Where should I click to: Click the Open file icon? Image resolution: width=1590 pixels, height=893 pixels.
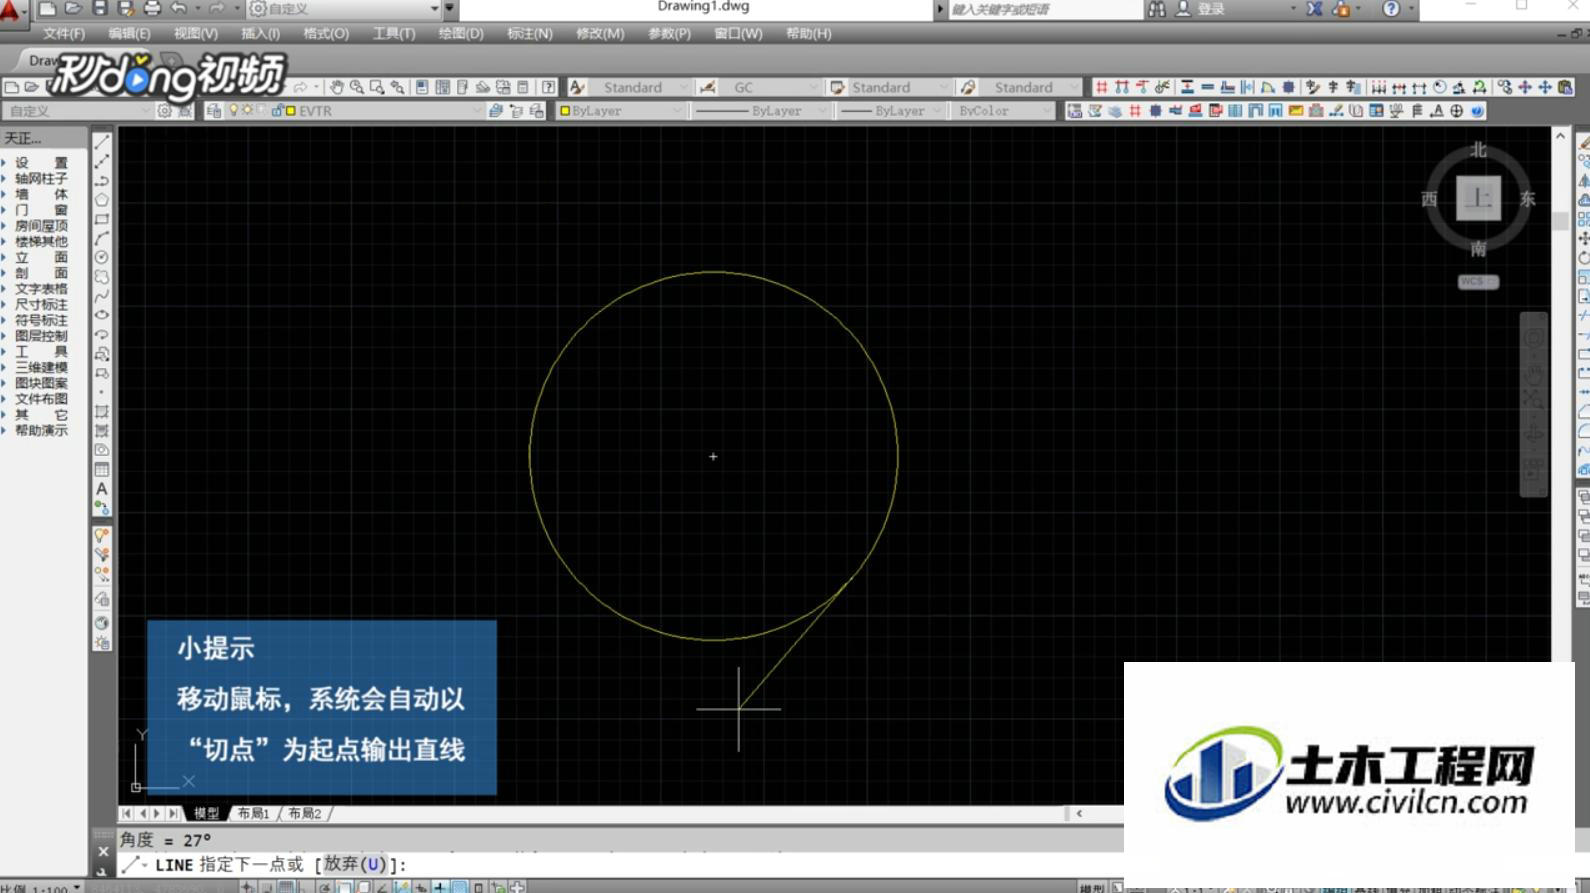point(73,9)
